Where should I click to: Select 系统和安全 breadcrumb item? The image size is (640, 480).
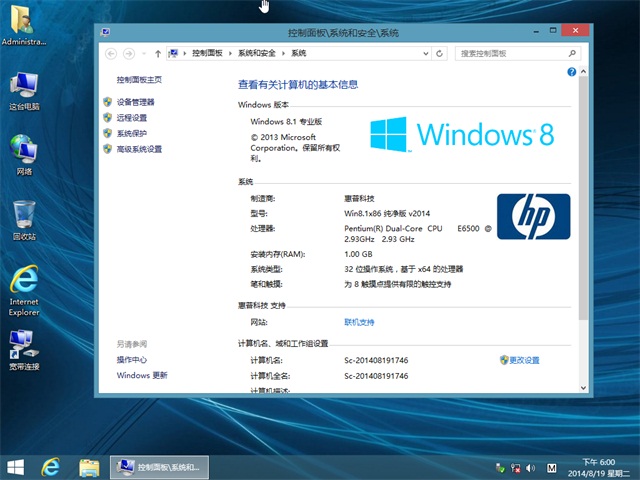tap(257, 53)
